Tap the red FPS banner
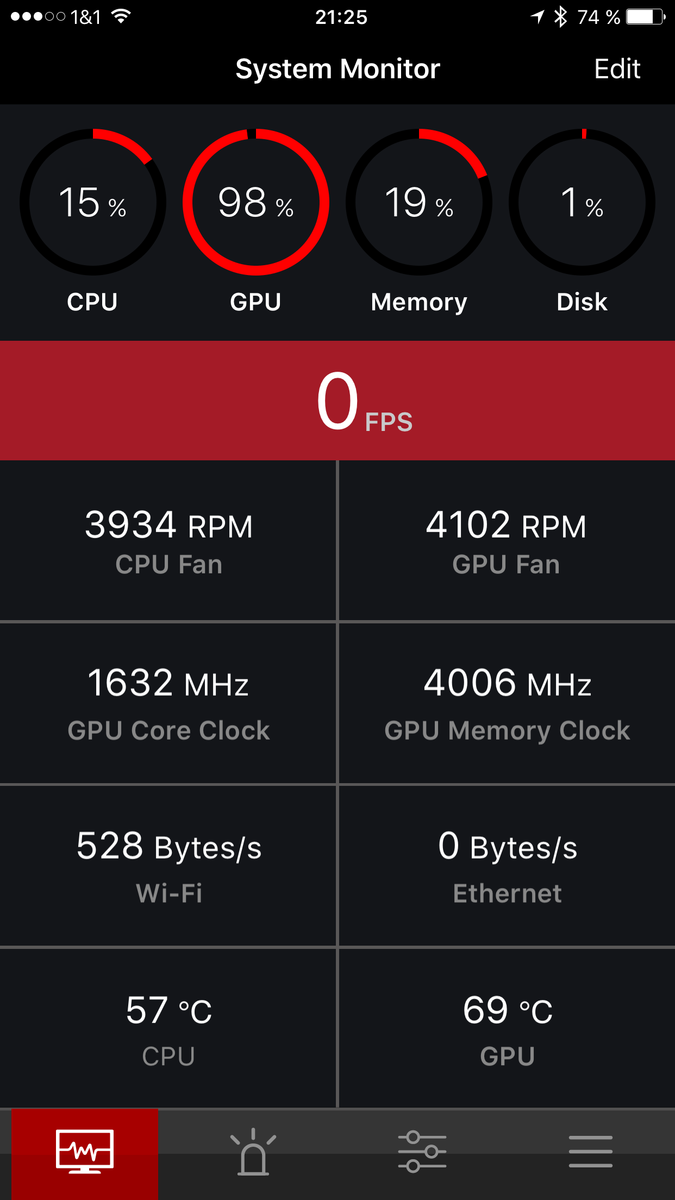The height and width of the screenshot is (1200, 675). [x=337, y=401]
